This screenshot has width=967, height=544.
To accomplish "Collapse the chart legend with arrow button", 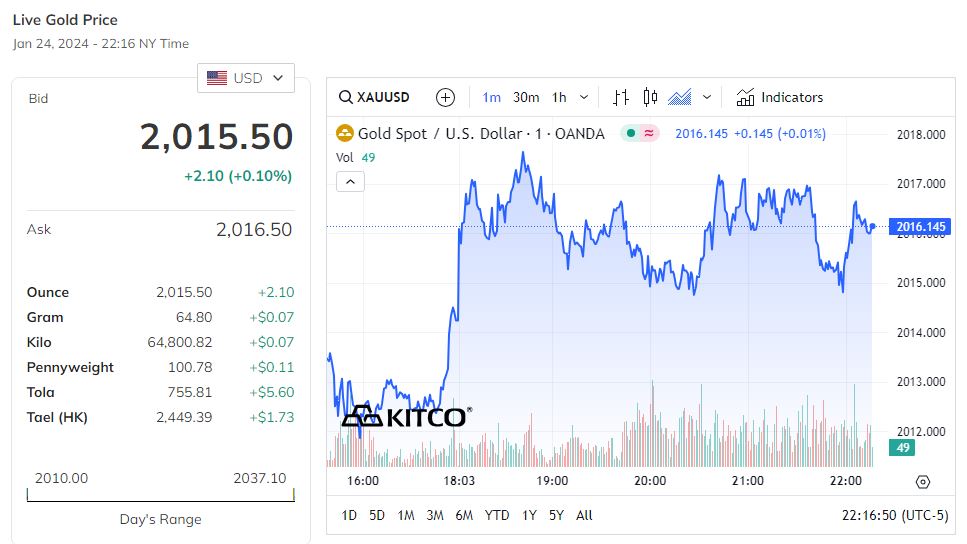I will tap(350, 181).
